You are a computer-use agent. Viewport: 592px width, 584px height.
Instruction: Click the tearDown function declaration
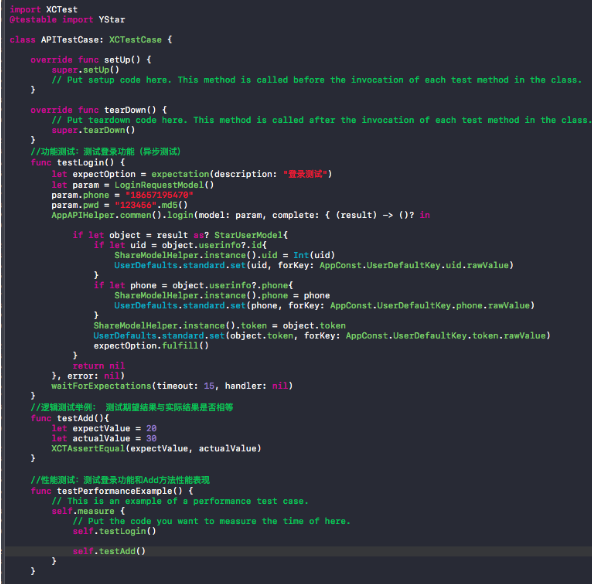[x=99, y=110]
